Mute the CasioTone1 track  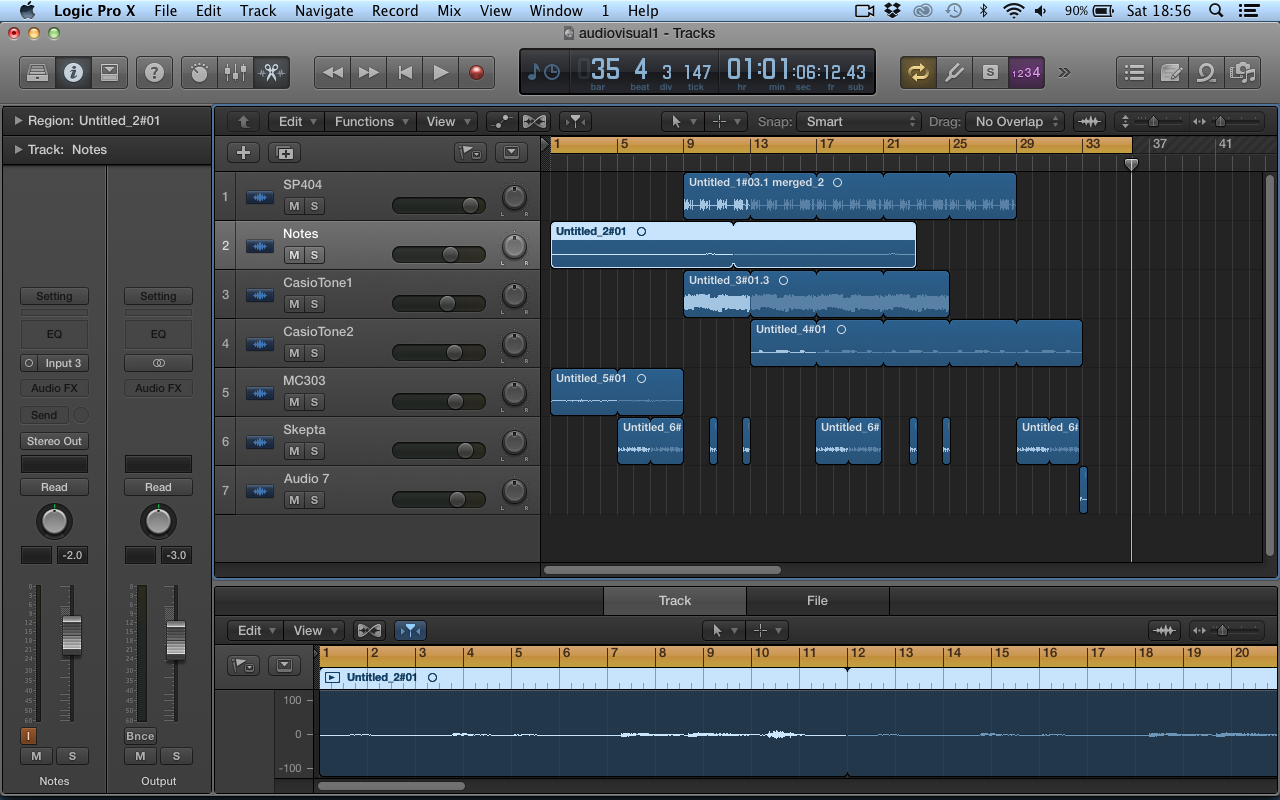click(x=294, y=304)
